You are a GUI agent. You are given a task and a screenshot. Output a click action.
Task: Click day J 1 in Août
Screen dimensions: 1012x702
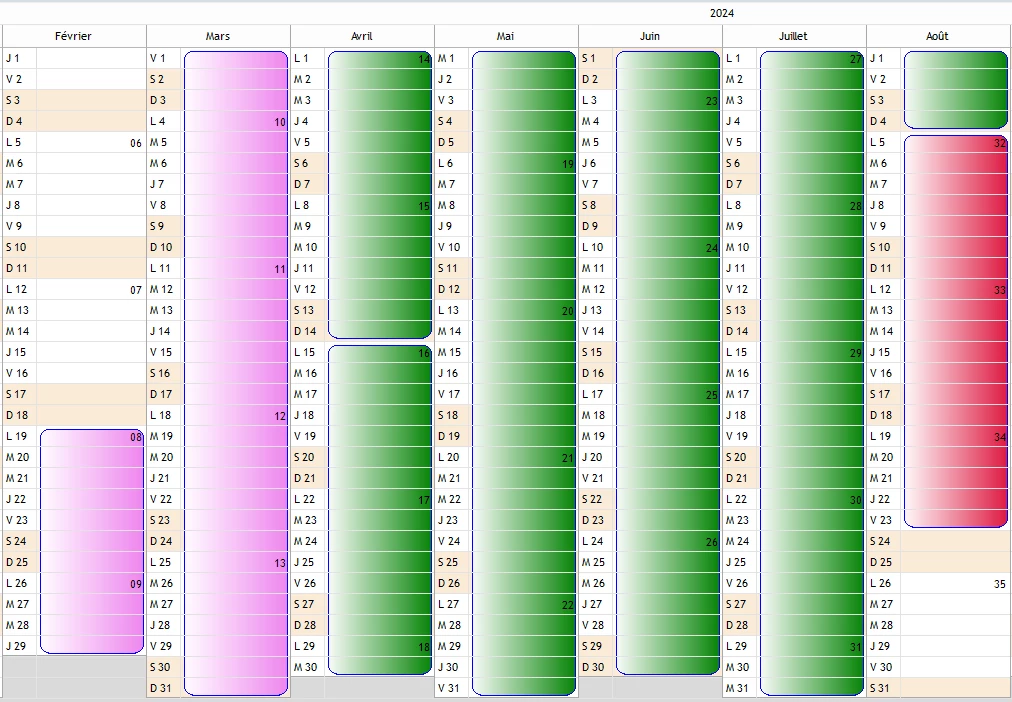pyautogui.click(x=876, y=59)
